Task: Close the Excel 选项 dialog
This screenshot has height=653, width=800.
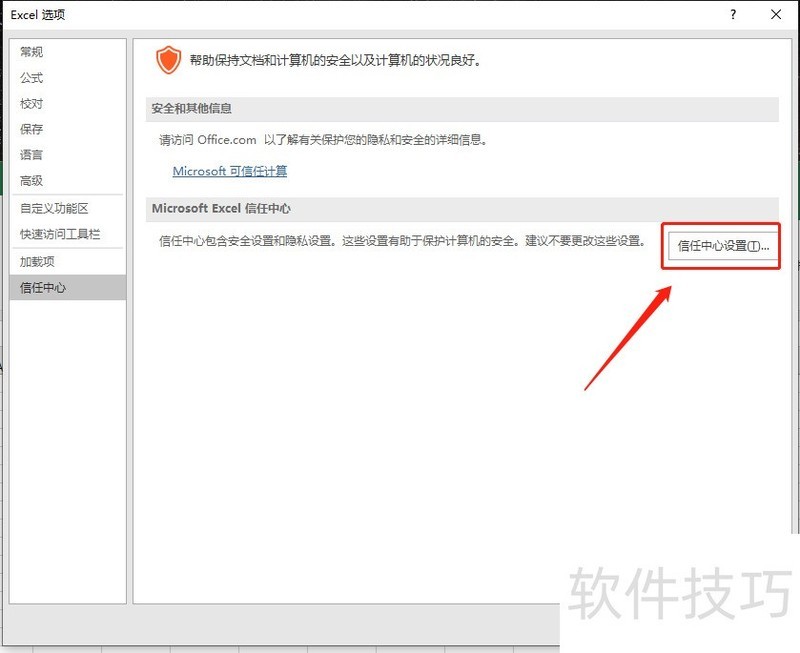Action: click(776, 14)
